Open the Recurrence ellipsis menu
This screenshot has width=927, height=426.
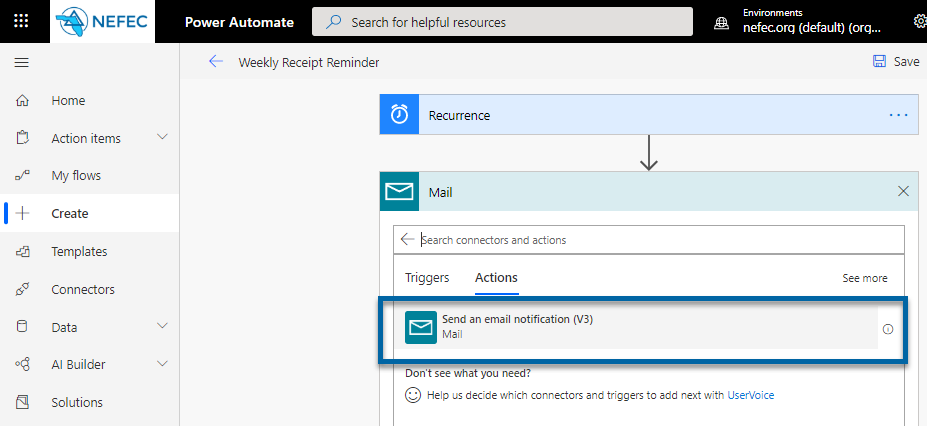899,115
